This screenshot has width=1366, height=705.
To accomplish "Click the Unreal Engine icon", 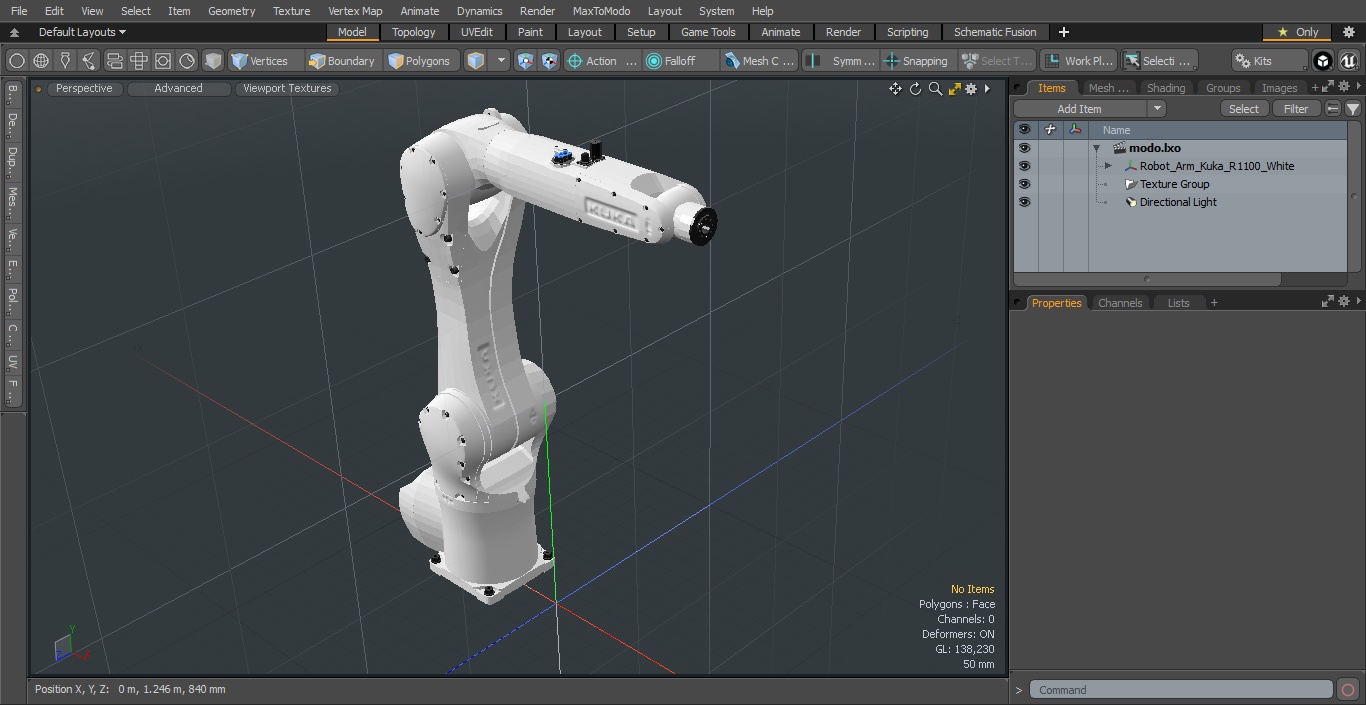I will (1348, 61).
